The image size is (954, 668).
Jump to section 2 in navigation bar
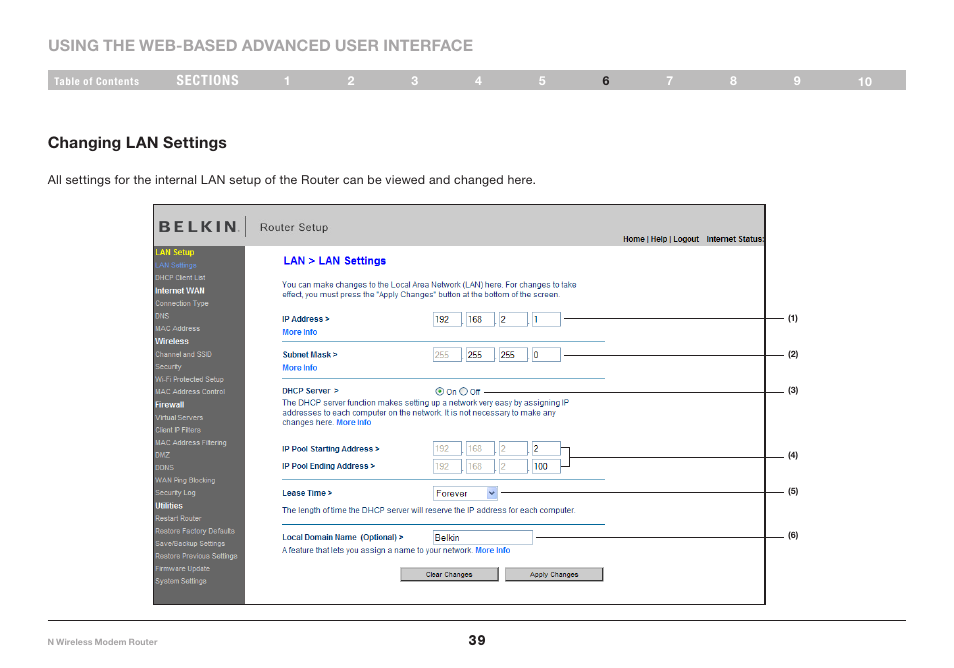351,80
